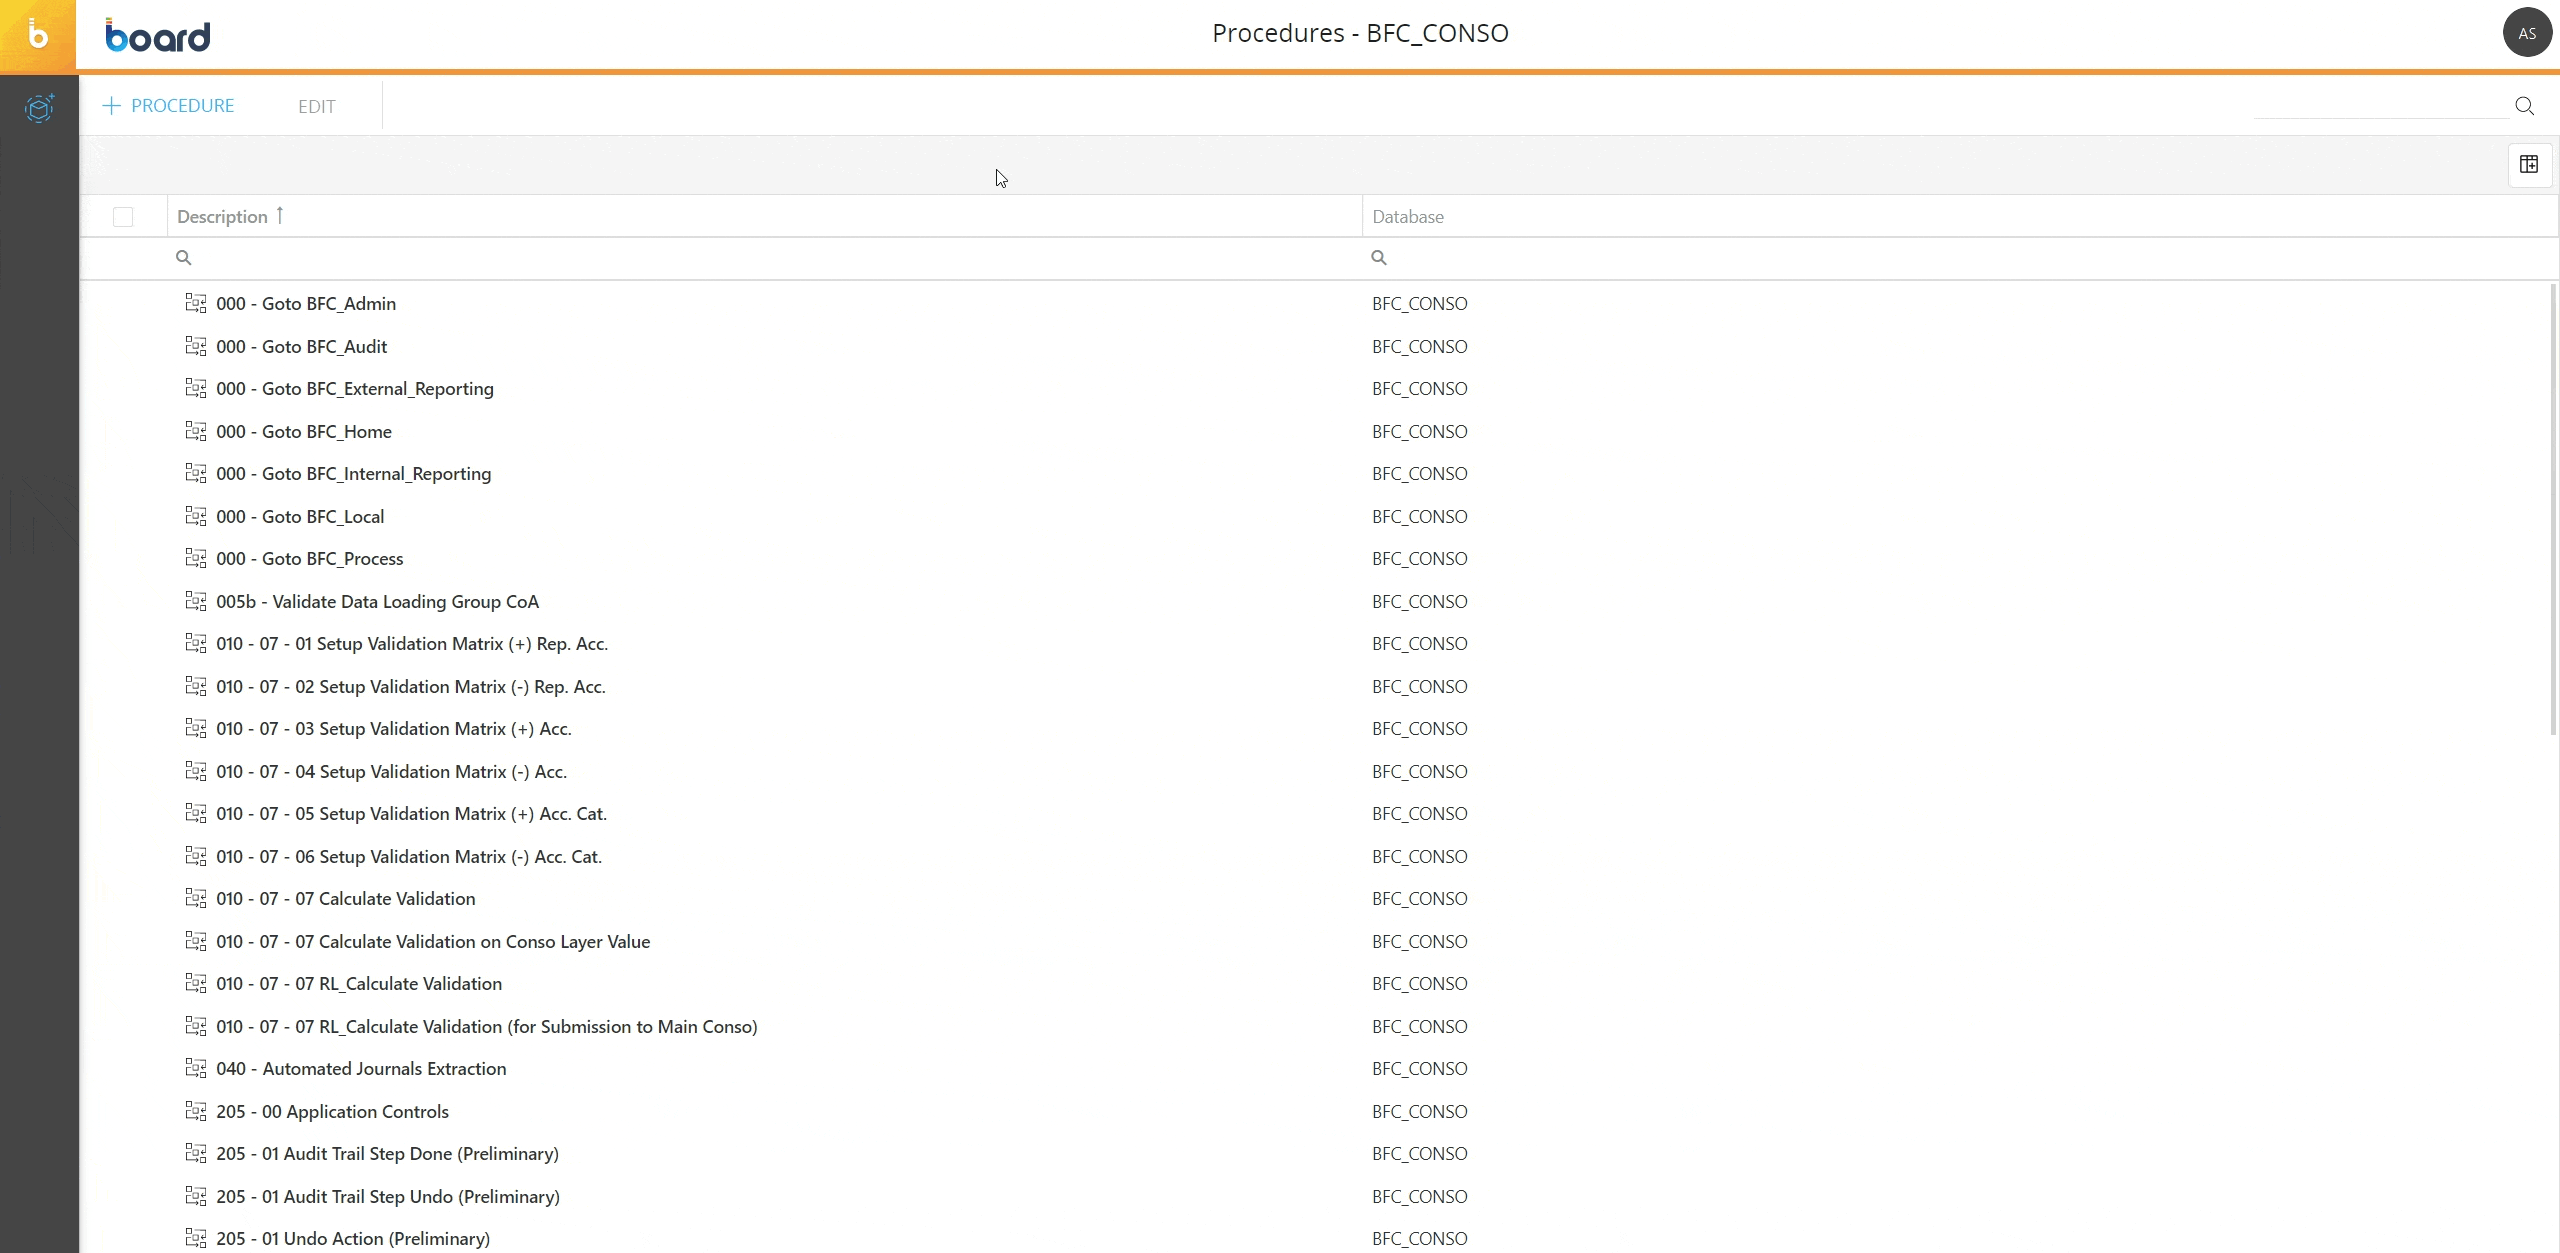This screenshot has height=1253, width=2560.
Task: Open the column chooser grid icon
Action: (x=2529, y=165)
